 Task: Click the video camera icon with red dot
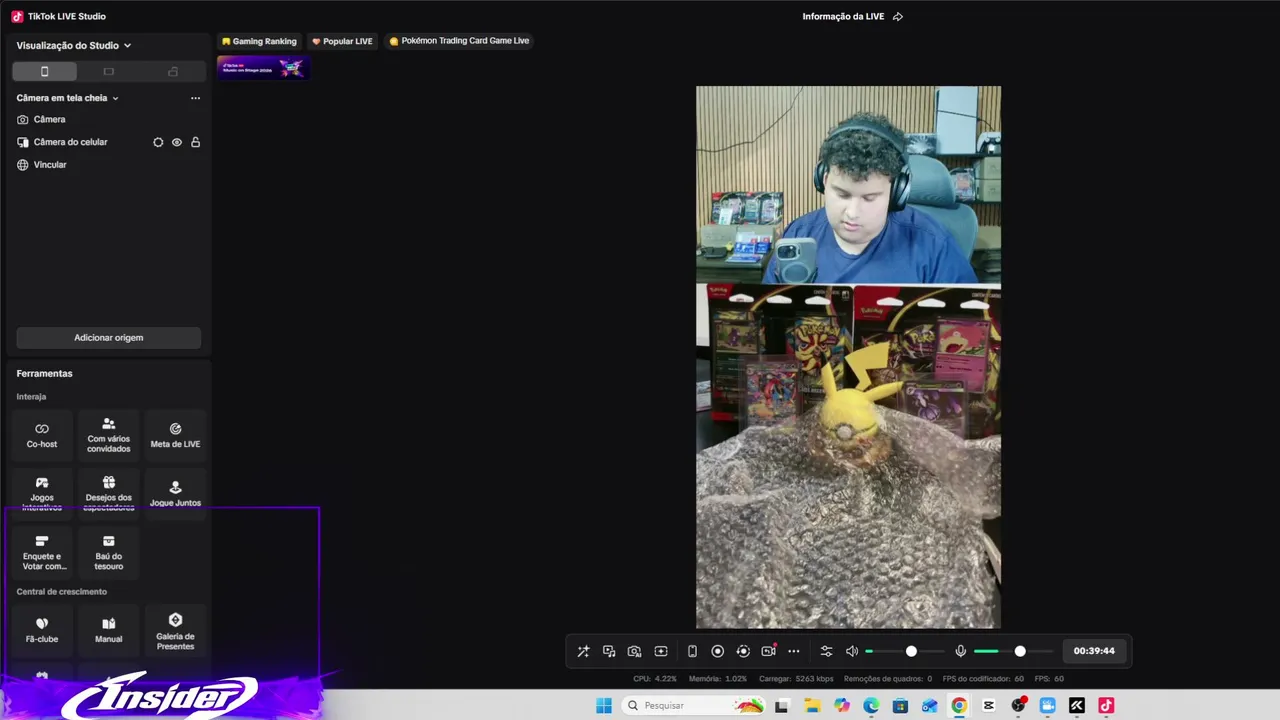point(768,651)
